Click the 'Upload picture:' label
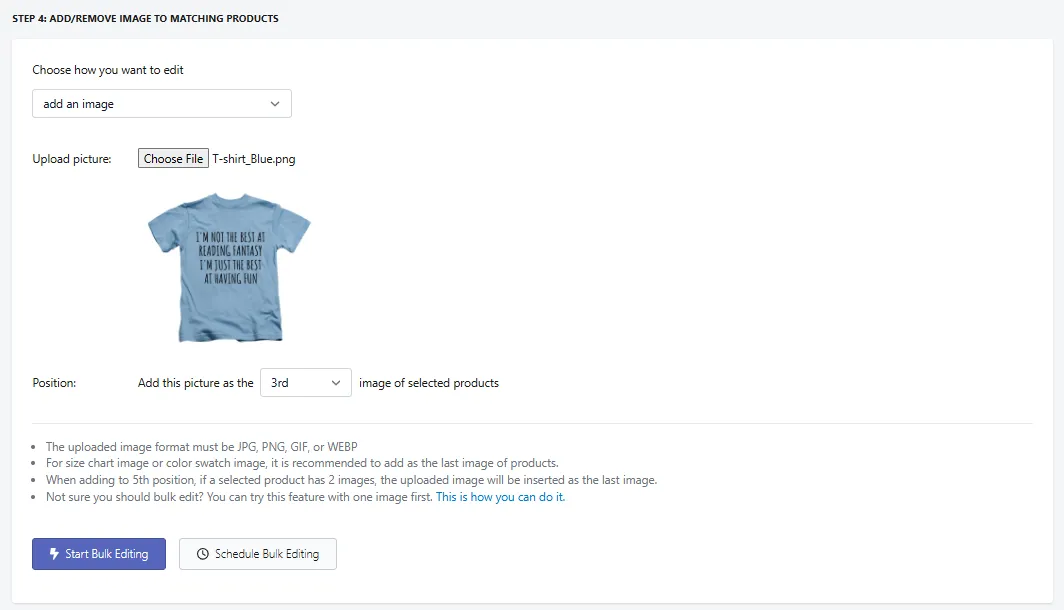Viewport: 1064px width, 610px height. (72, 159)
